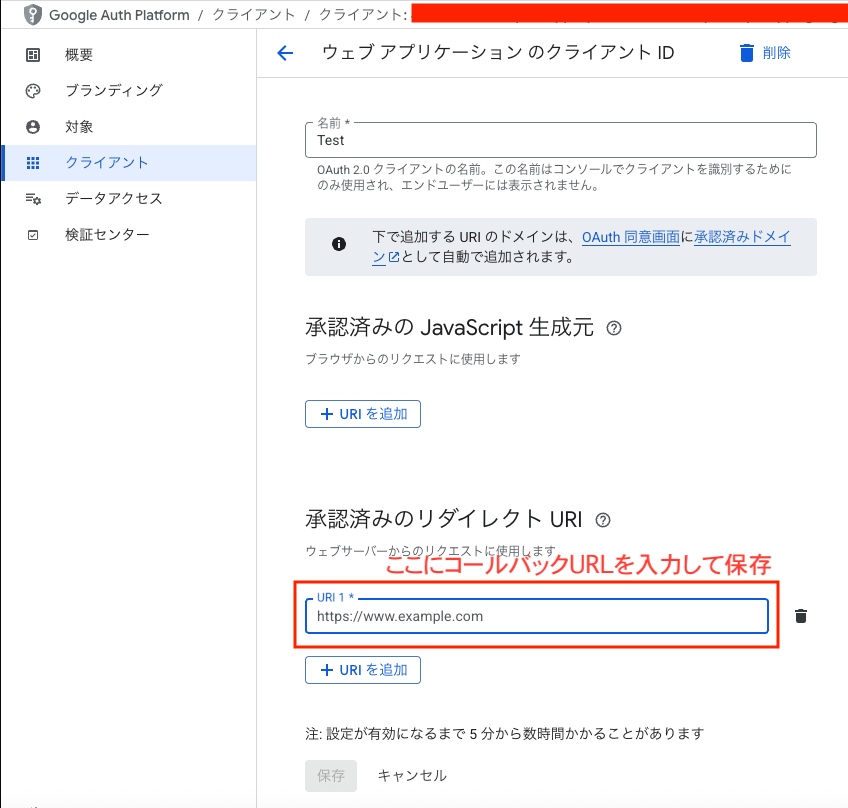Focus the URI 1 input field

point(536,616)
